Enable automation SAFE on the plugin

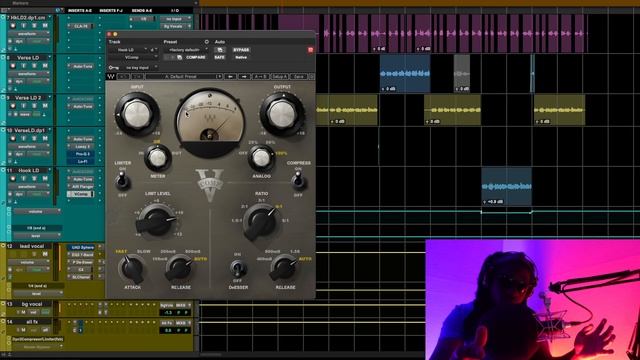point(220,58)
